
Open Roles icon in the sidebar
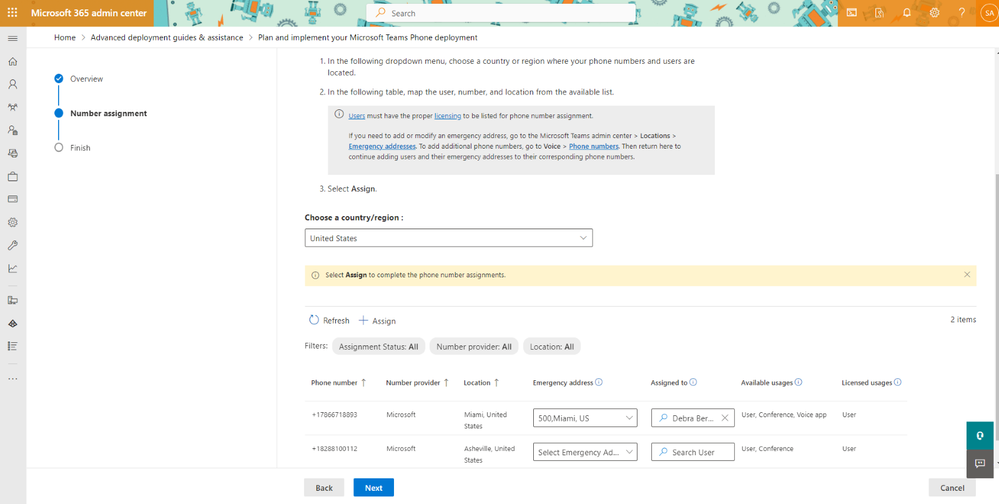(12, 130)
